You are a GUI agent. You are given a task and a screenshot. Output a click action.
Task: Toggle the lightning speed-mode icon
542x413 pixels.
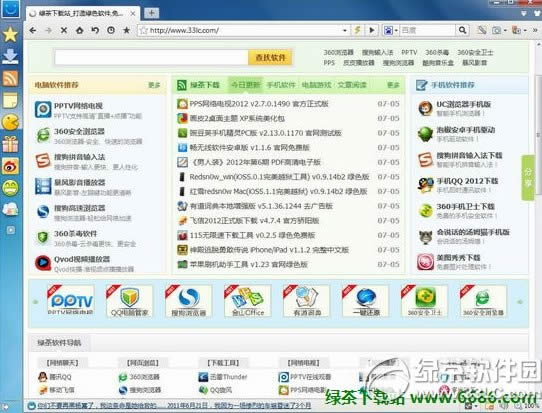tap(357, 30)
